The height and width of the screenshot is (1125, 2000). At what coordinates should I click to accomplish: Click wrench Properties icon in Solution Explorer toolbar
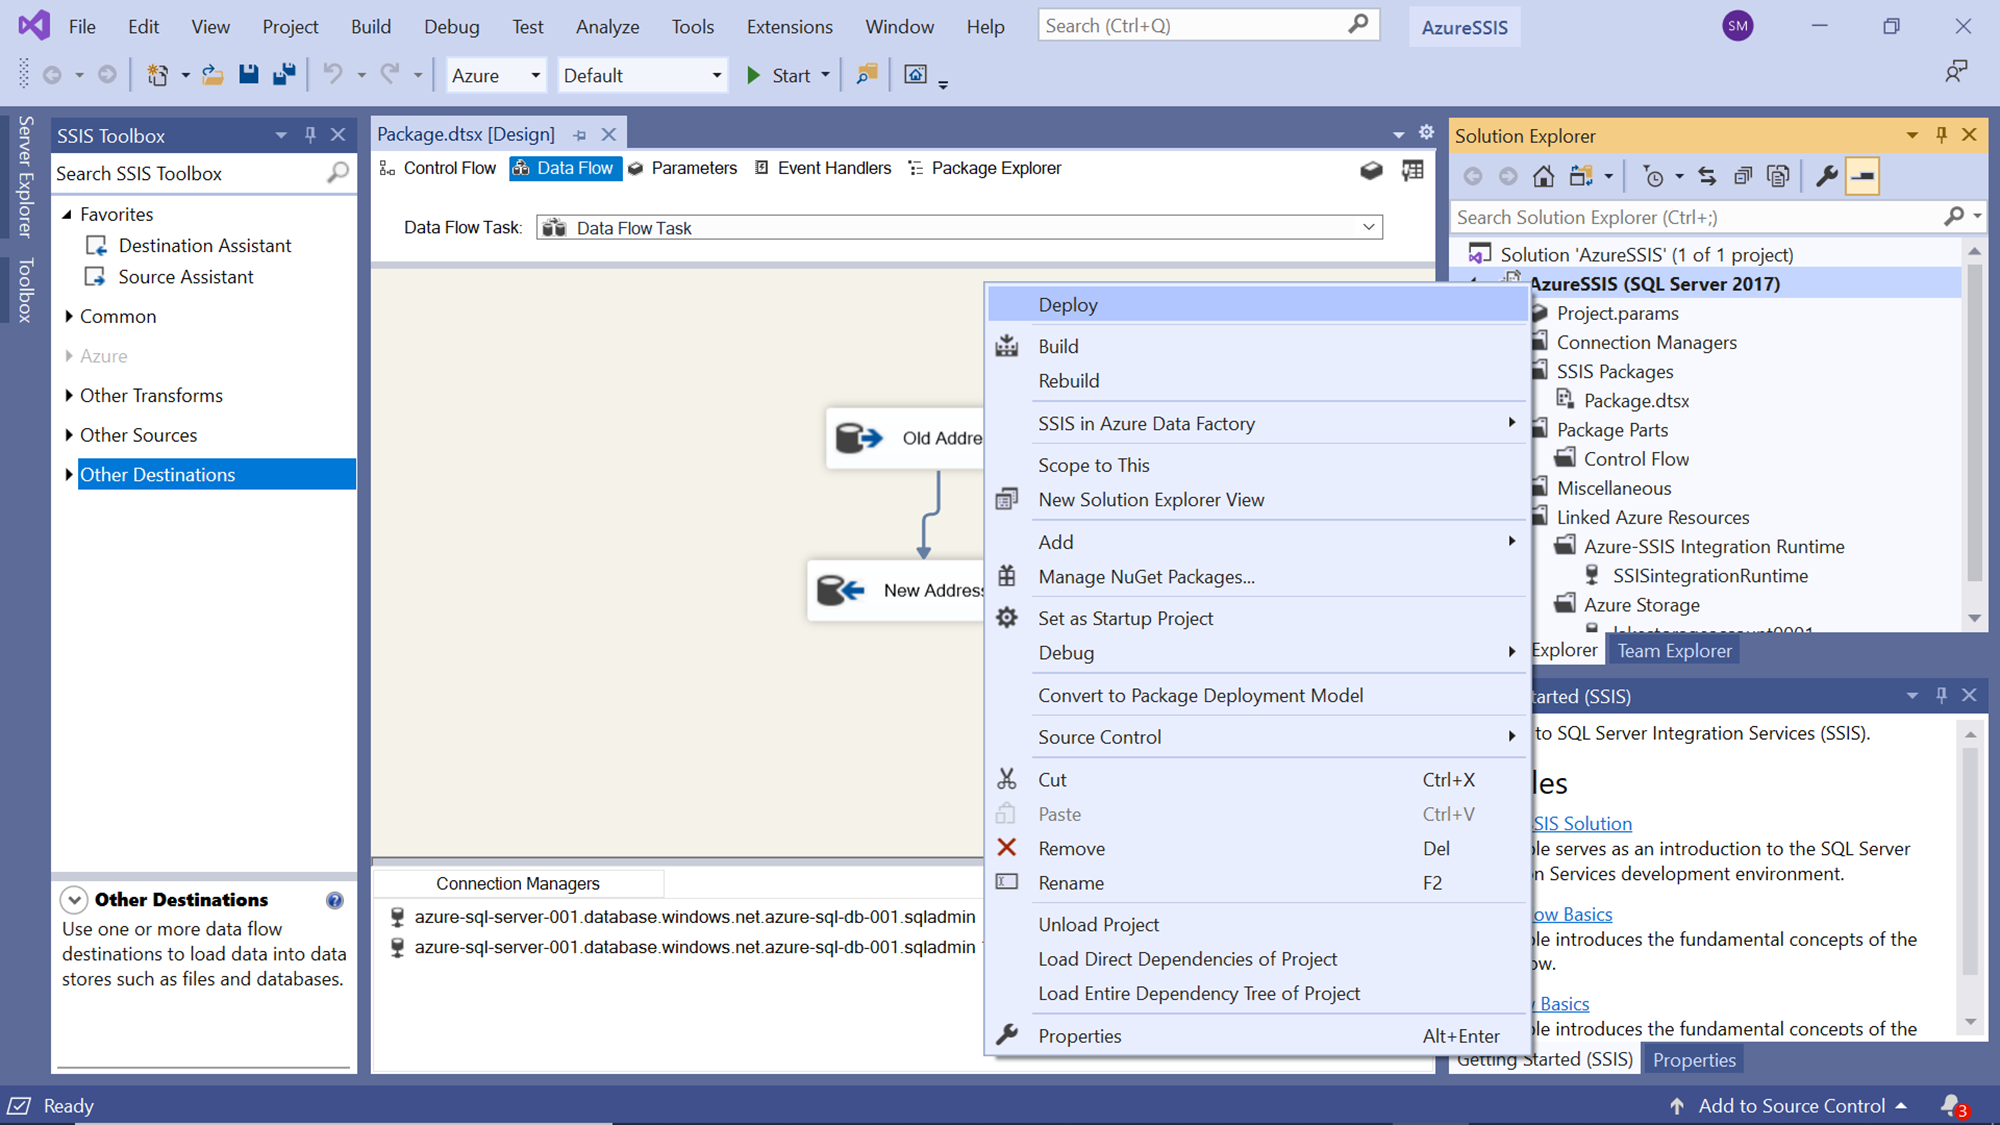(x=1826, y=177)
